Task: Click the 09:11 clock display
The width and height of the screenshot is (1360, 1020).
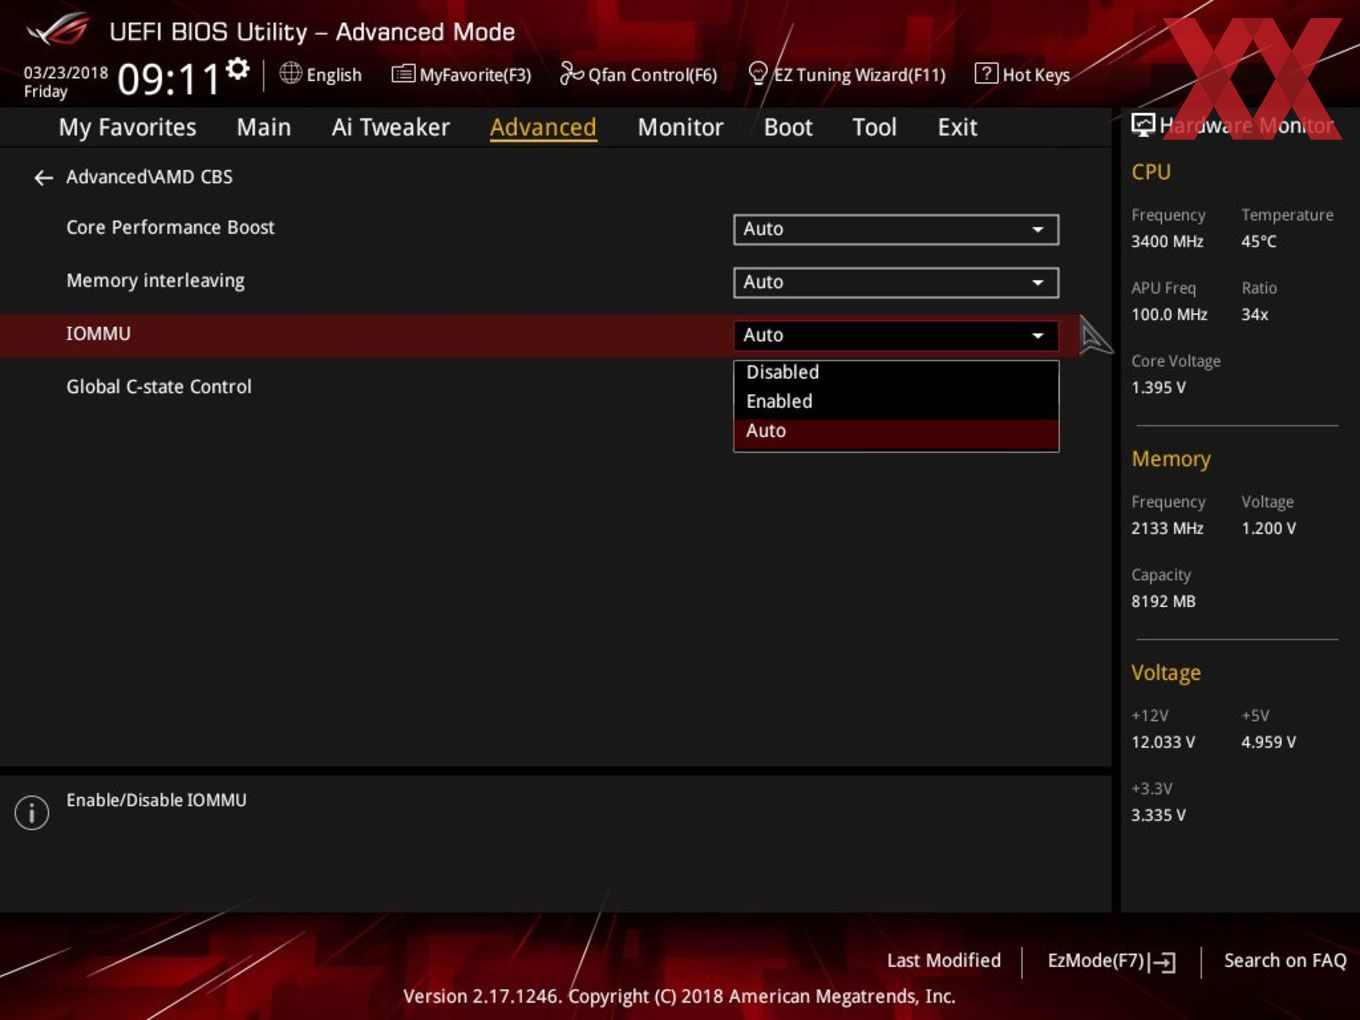Action: tap(168, 79)
